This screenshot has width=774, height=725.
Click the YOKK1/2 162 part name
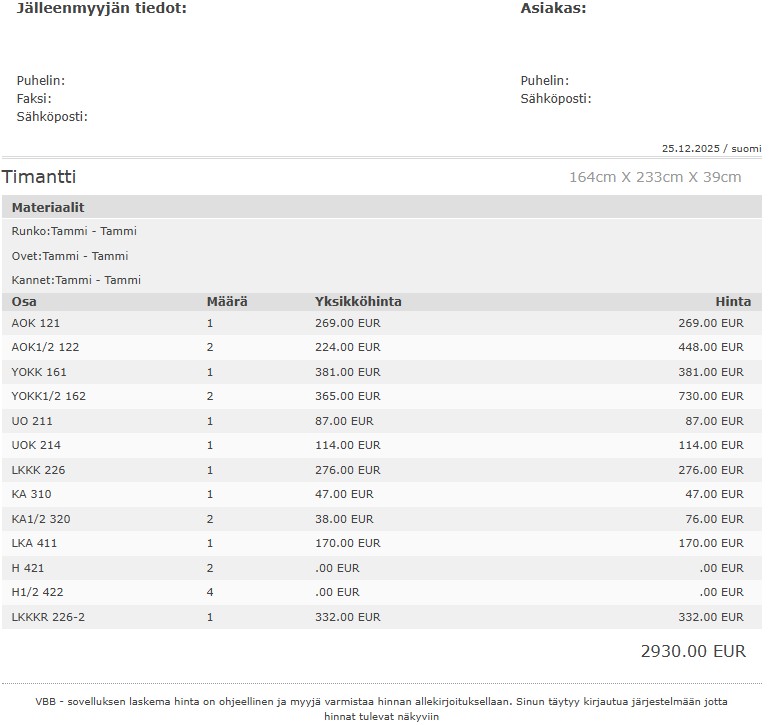coord(49,397)
